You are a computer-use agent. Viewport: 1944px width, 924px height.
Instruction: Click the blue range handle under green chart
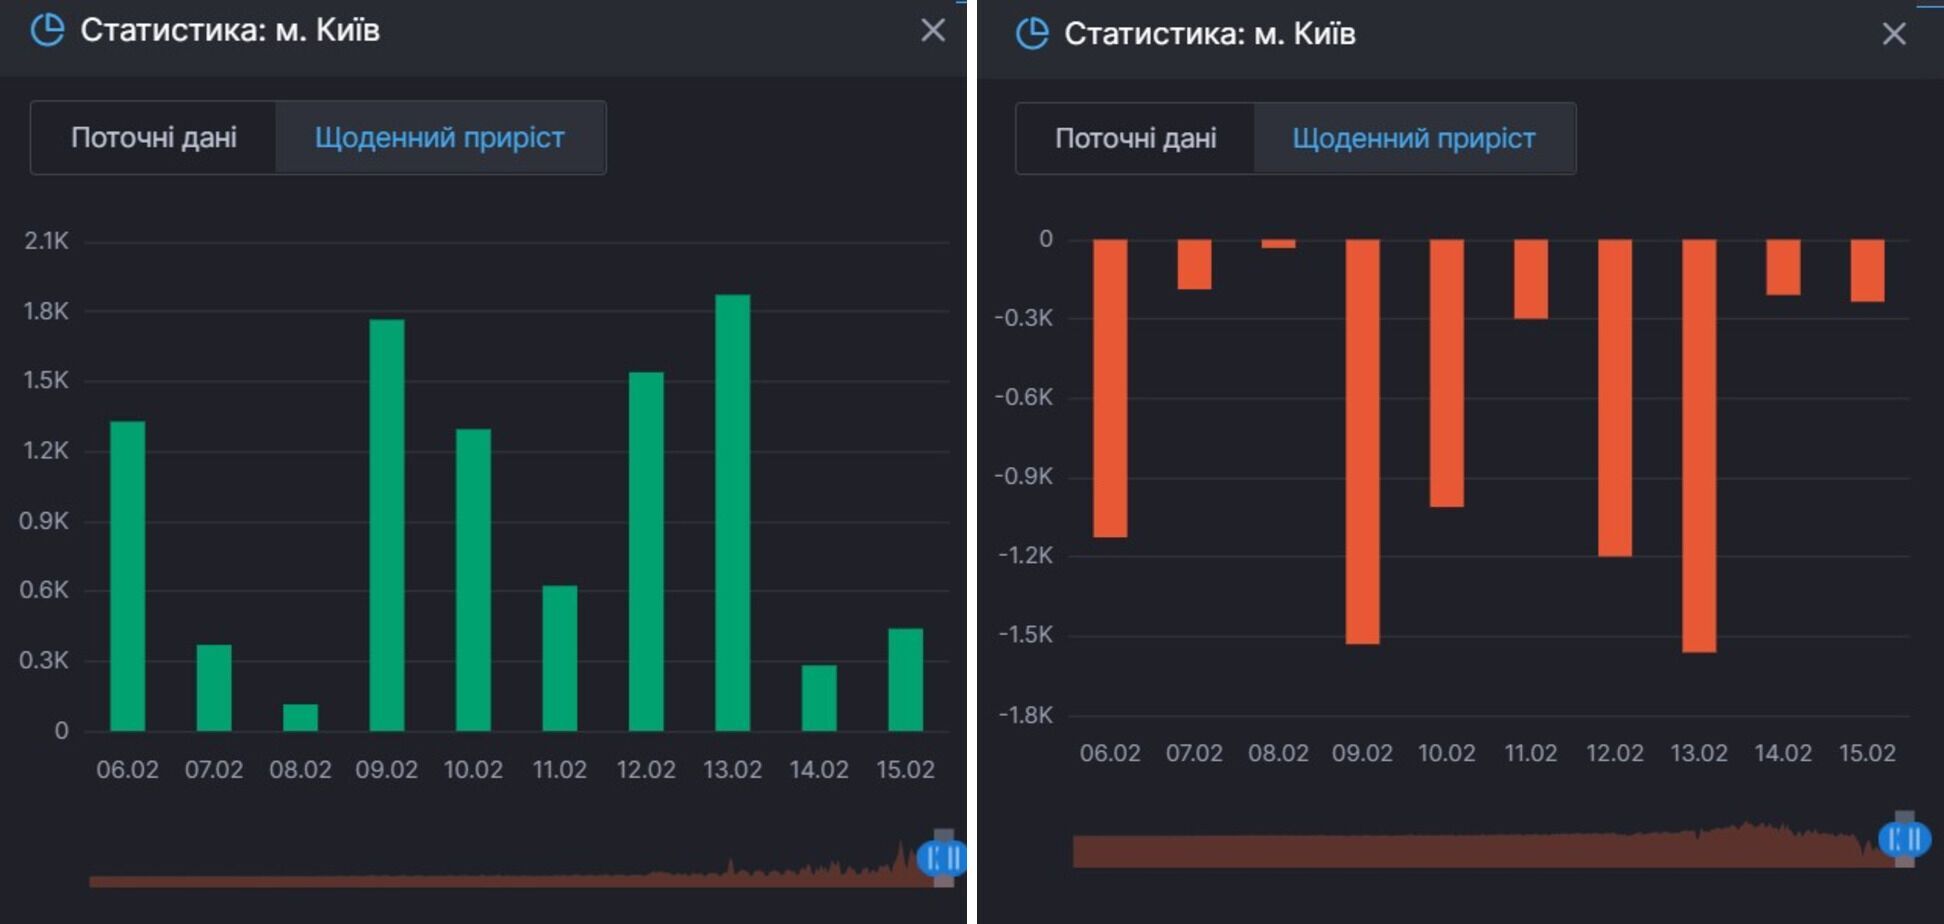[942, 857]
